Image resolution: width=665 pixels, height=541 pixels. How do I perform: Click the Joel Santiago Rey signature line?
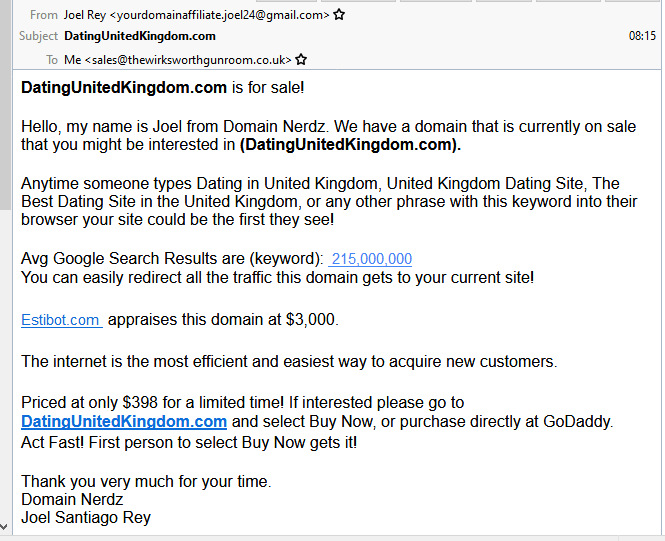pos(86,518)
